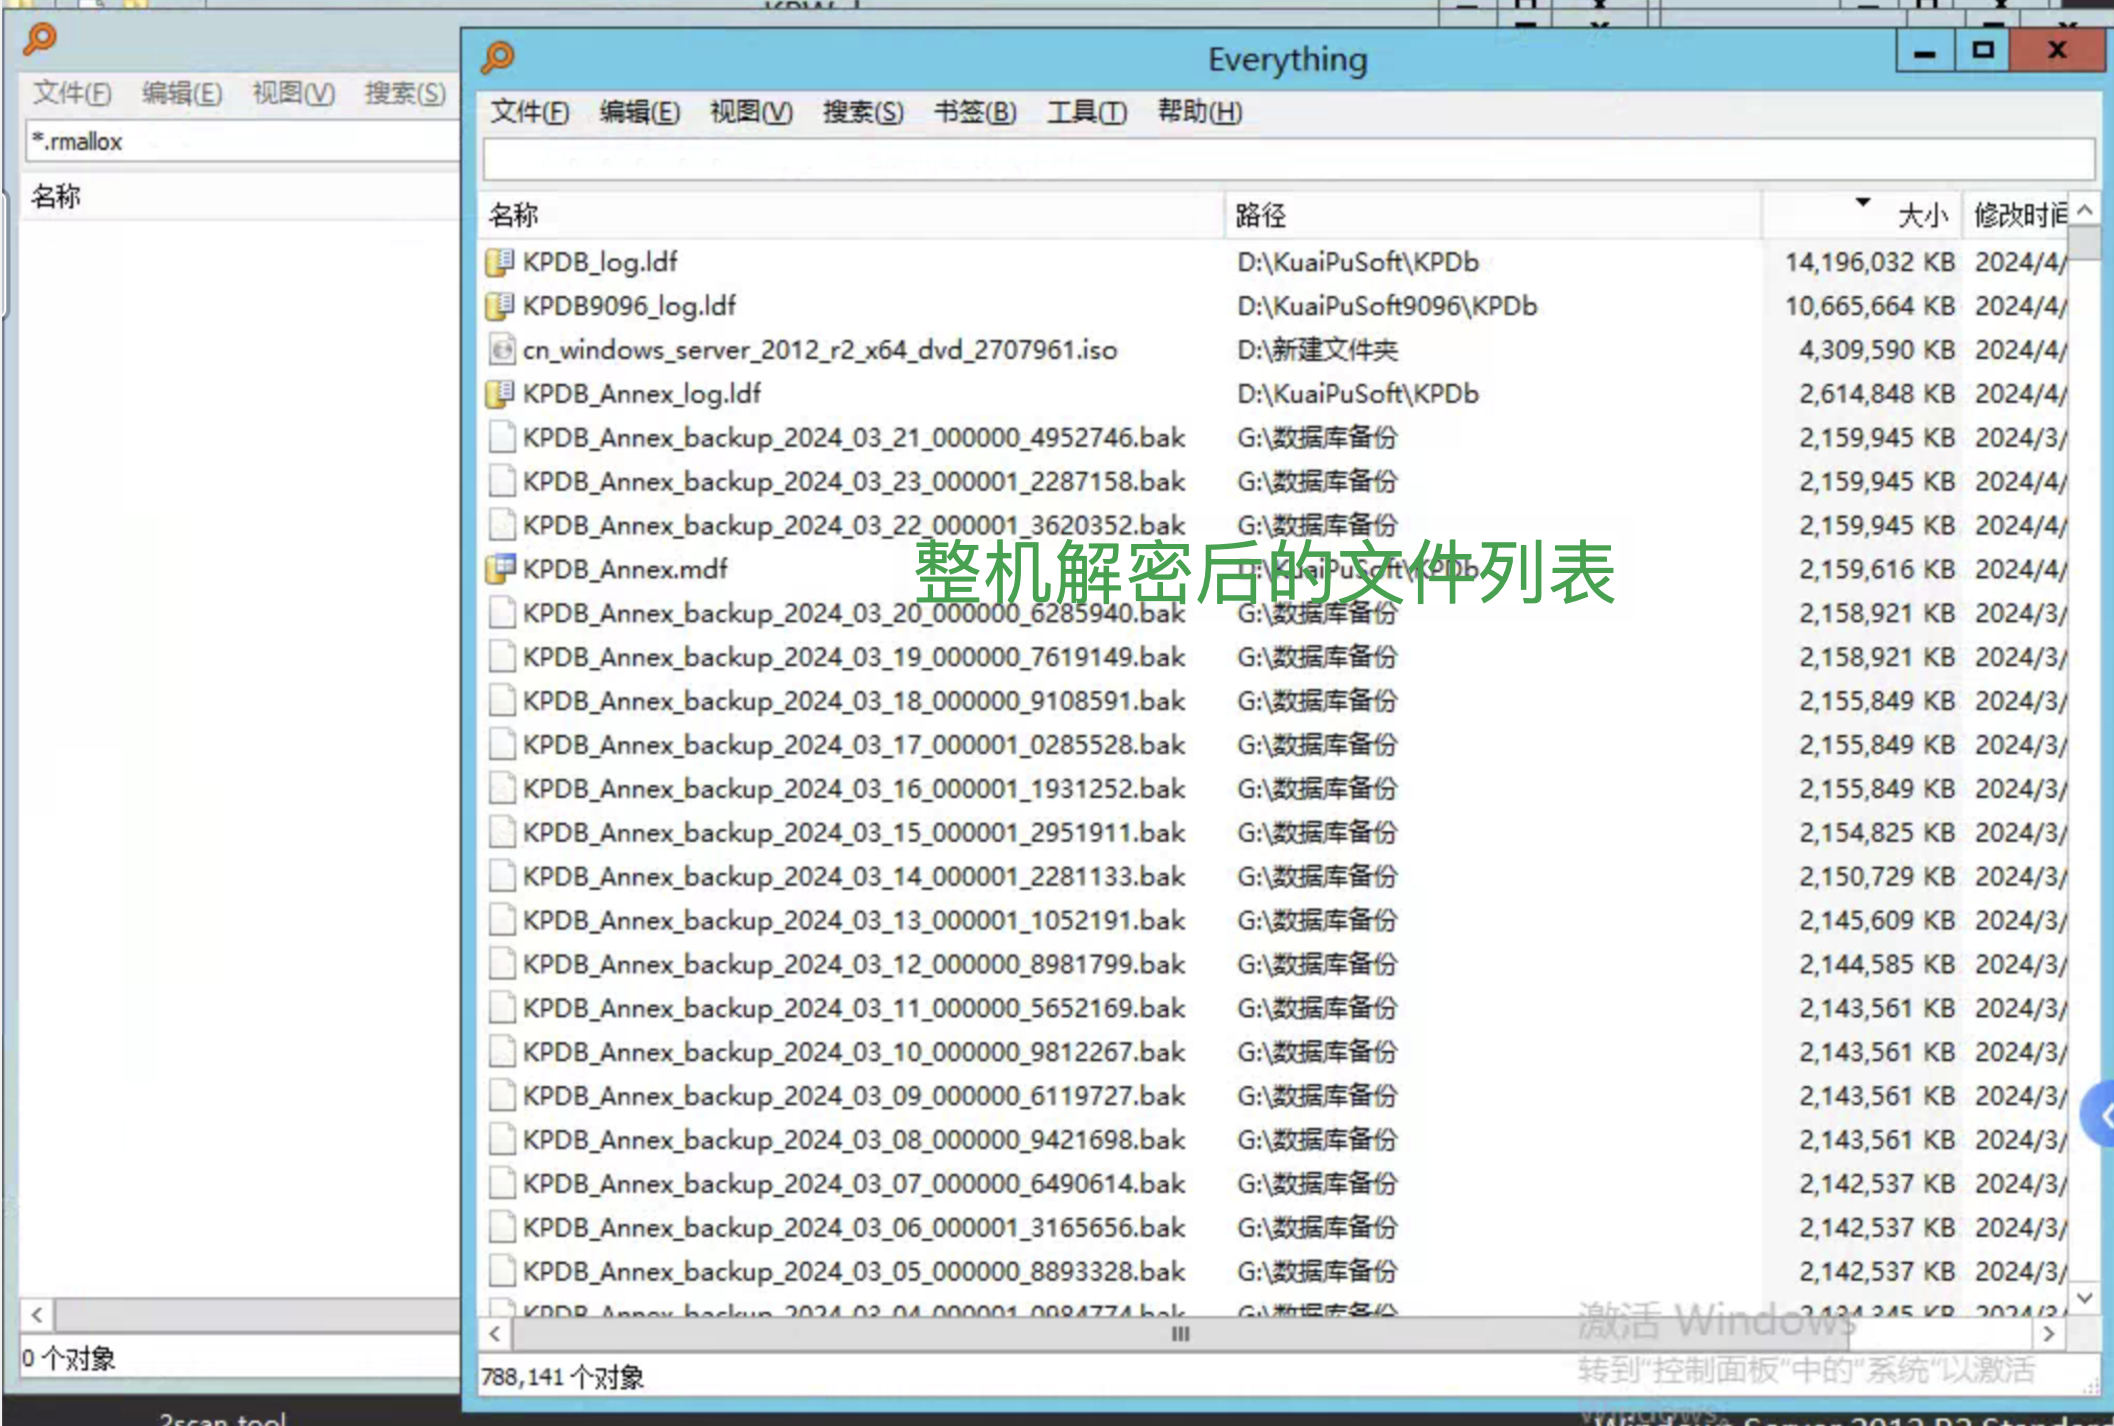
Task: Click icon of backup_2024_03_18_000000_9108591.bak
Action: point(502,701)
